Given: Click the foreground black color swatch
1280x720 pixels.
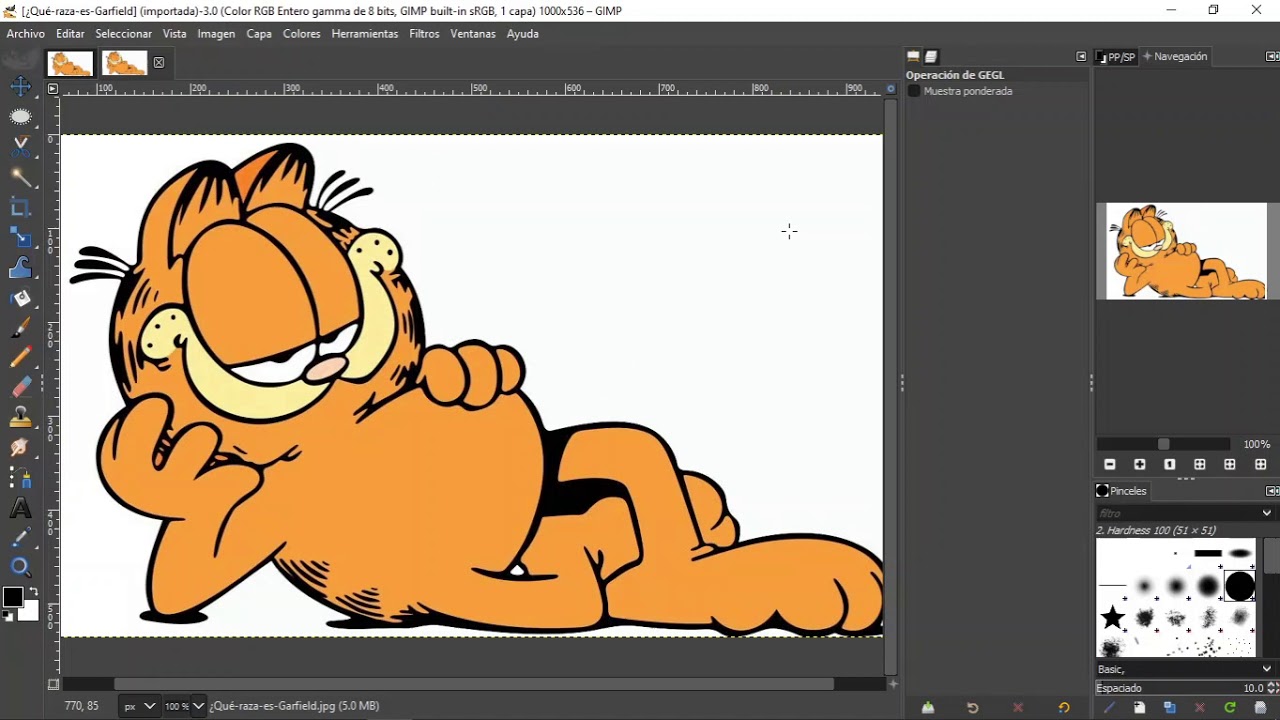Looking at the screenshot, I should click(x=11, y=597).
